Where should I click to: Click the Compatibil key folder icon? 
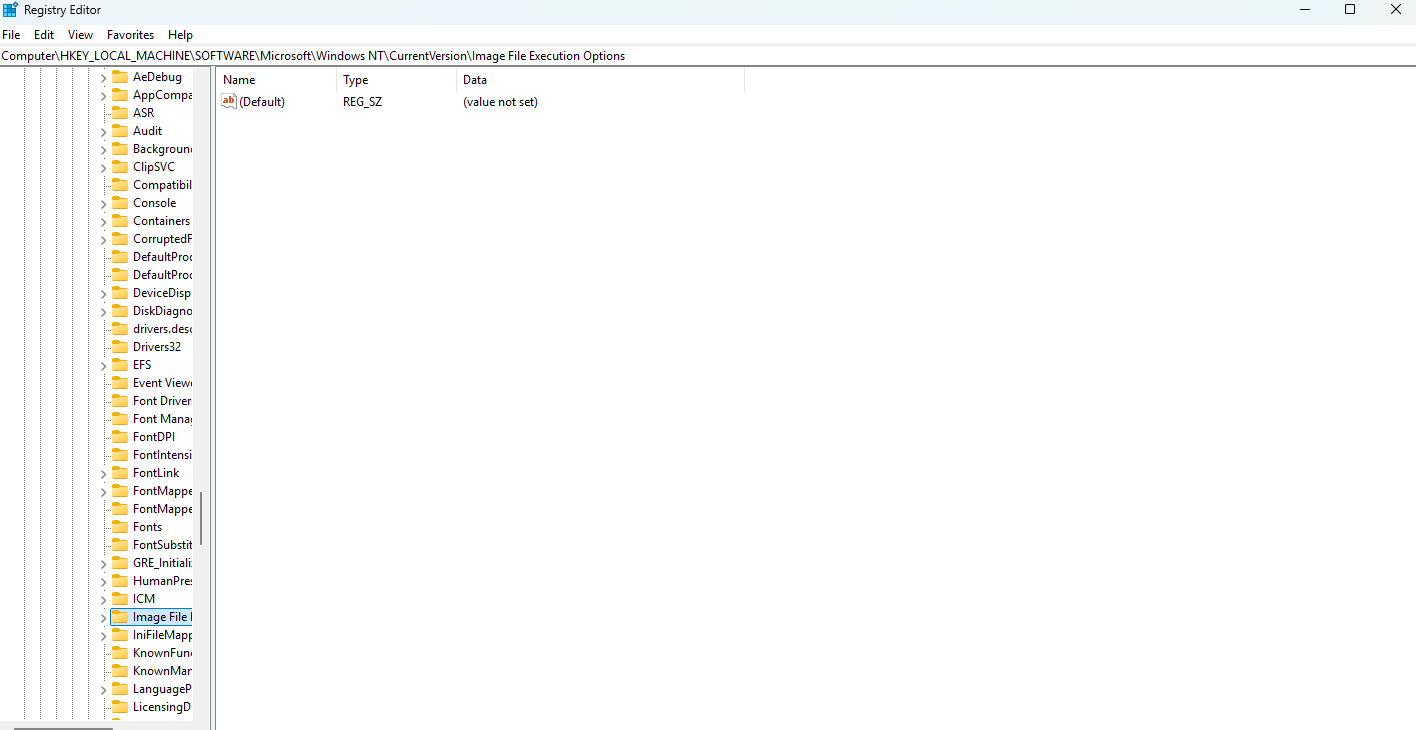[120, 185]
